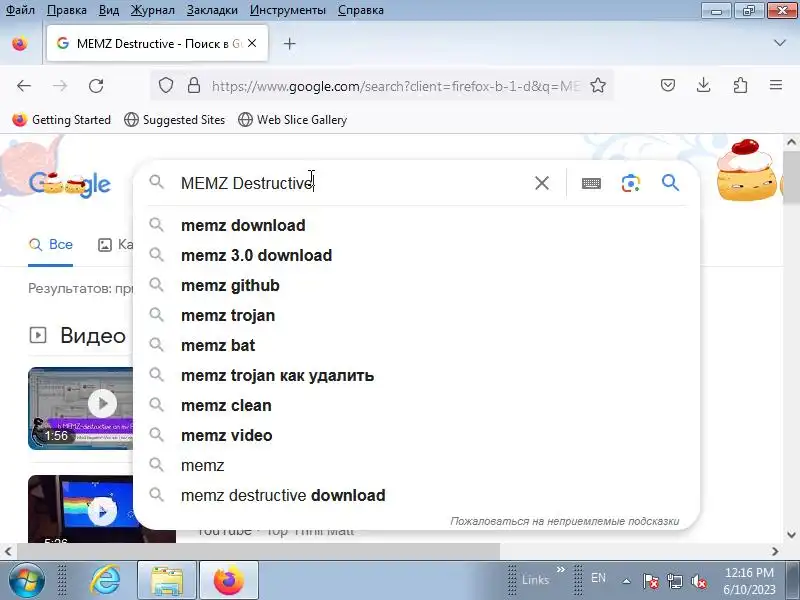Click the Action Center flag icon

pos(651,581)
